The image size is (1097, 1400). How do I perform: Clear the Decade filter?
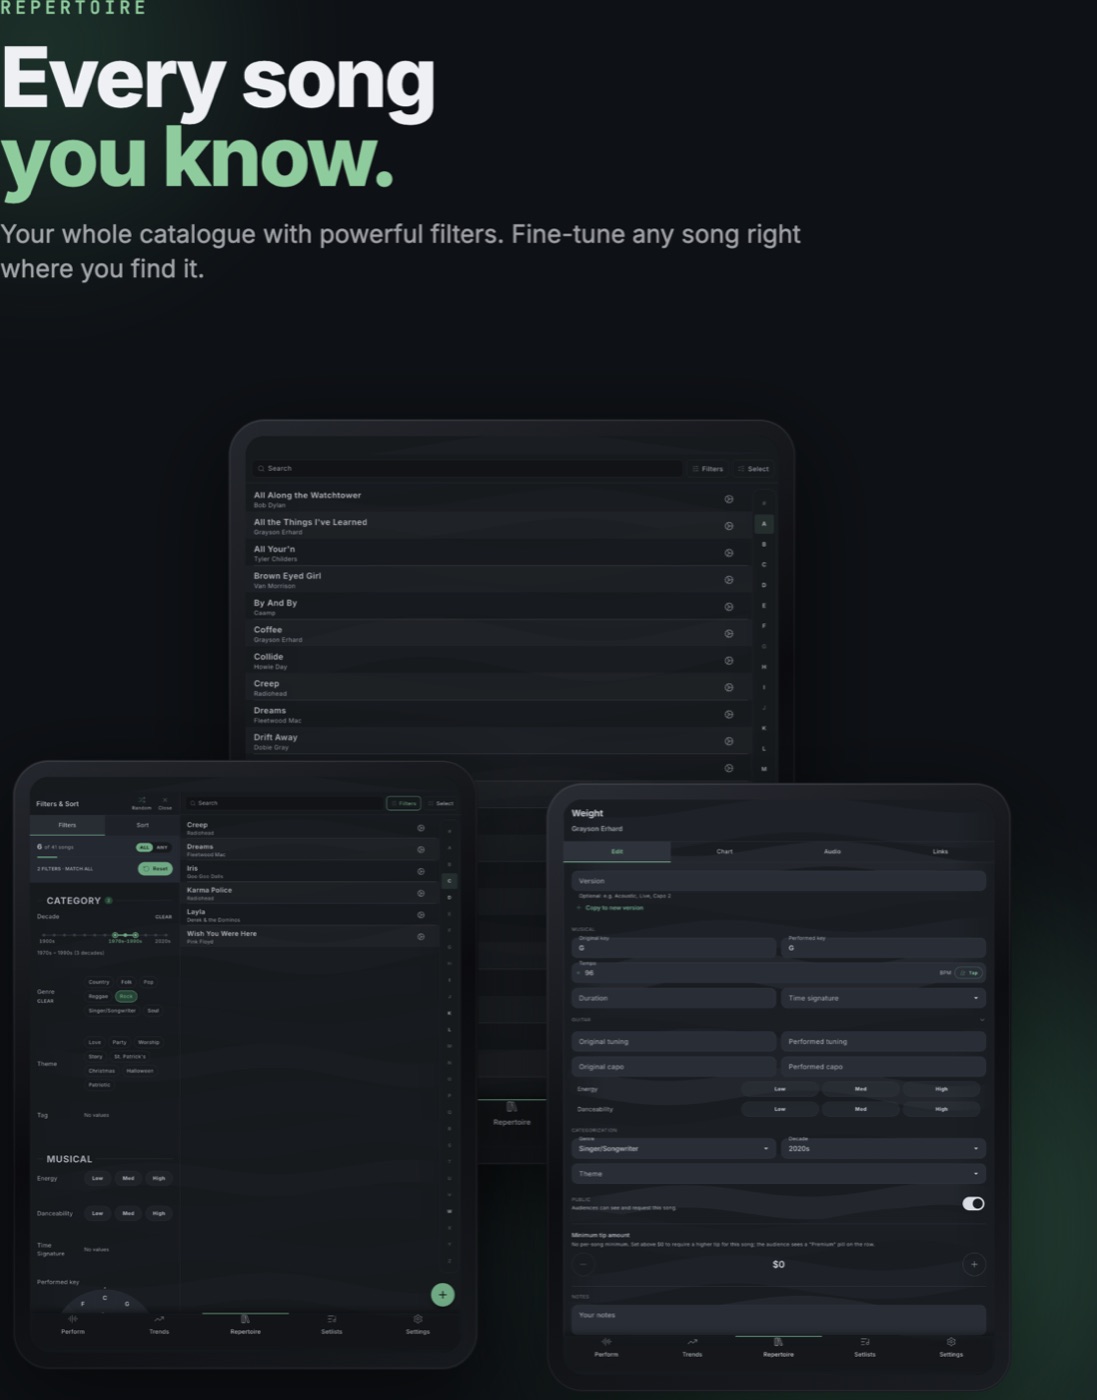[163, 917]
